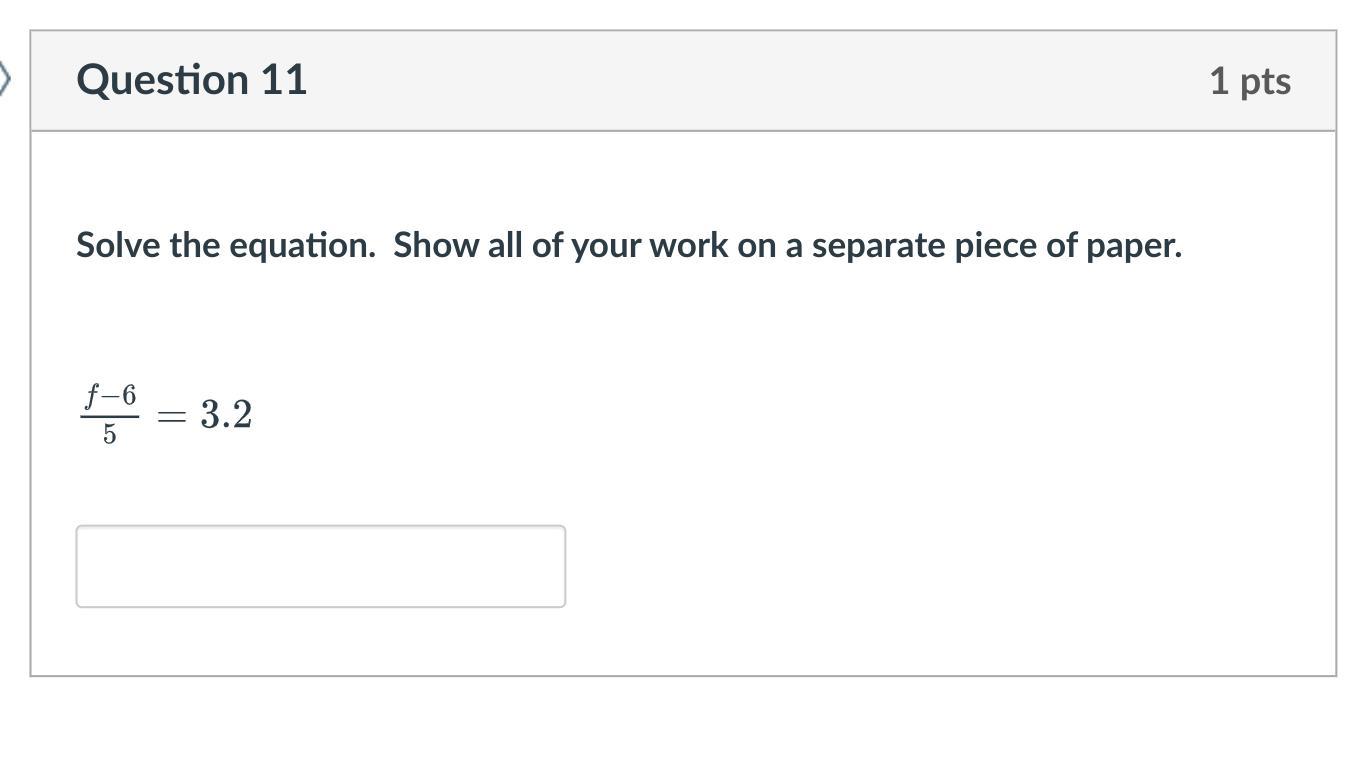Click the 1 pts points label
Screen dimensions: 1365x768
point(1249,81)
